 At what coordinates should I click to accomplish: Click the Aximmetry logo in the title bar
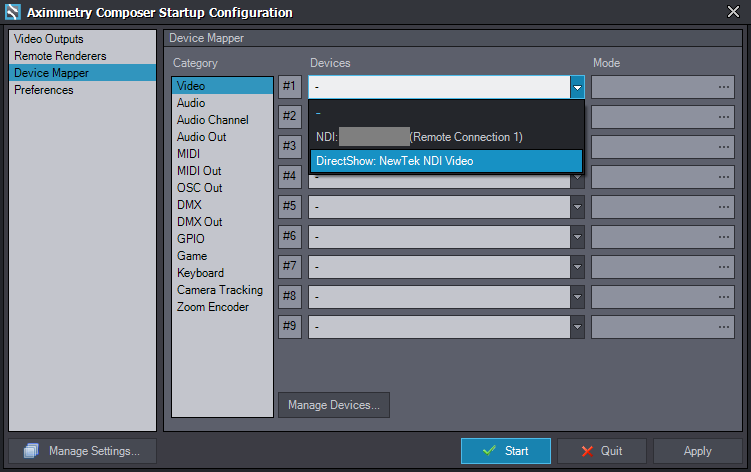pos(12,12)
